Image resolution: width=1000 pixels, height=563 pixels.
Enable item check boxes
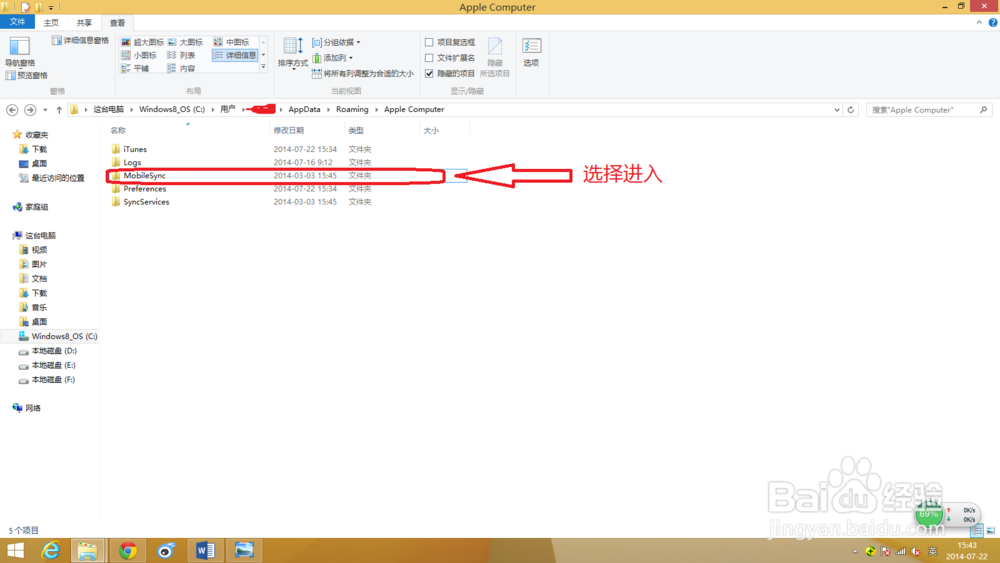450,42
